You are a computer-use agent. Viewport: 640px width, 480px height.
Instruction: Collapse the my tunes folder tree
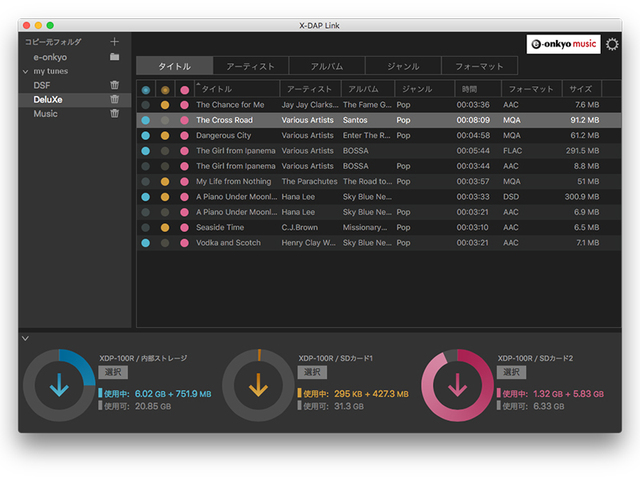point(25,72)
